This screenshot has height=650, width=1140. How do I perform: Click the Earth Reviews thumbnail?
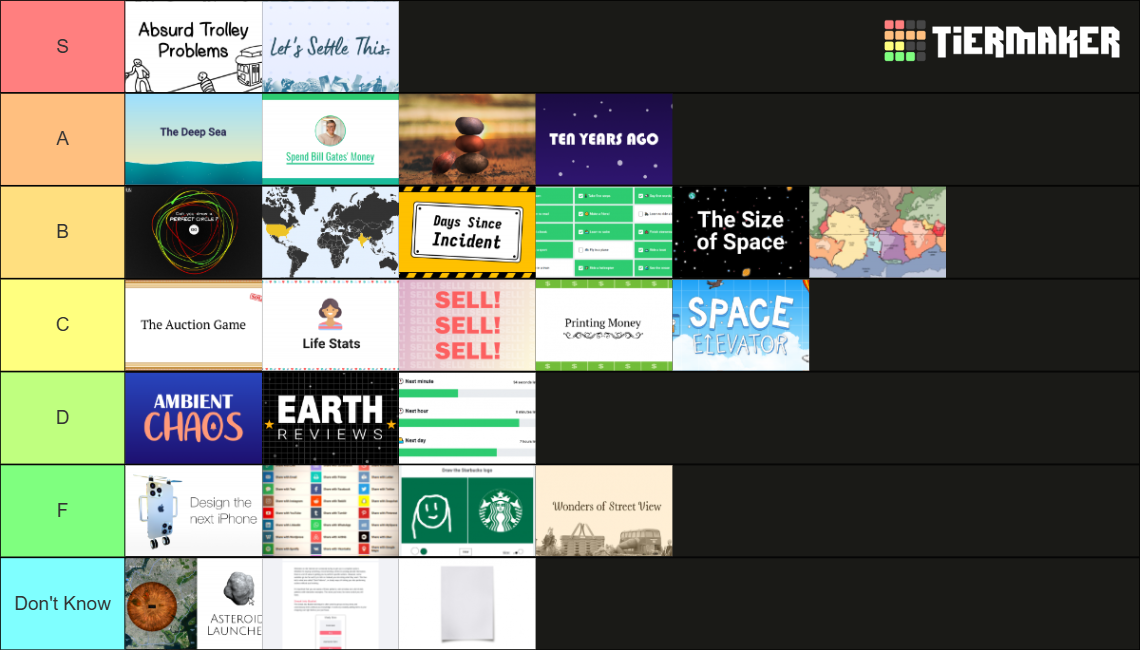pos(330,418)
